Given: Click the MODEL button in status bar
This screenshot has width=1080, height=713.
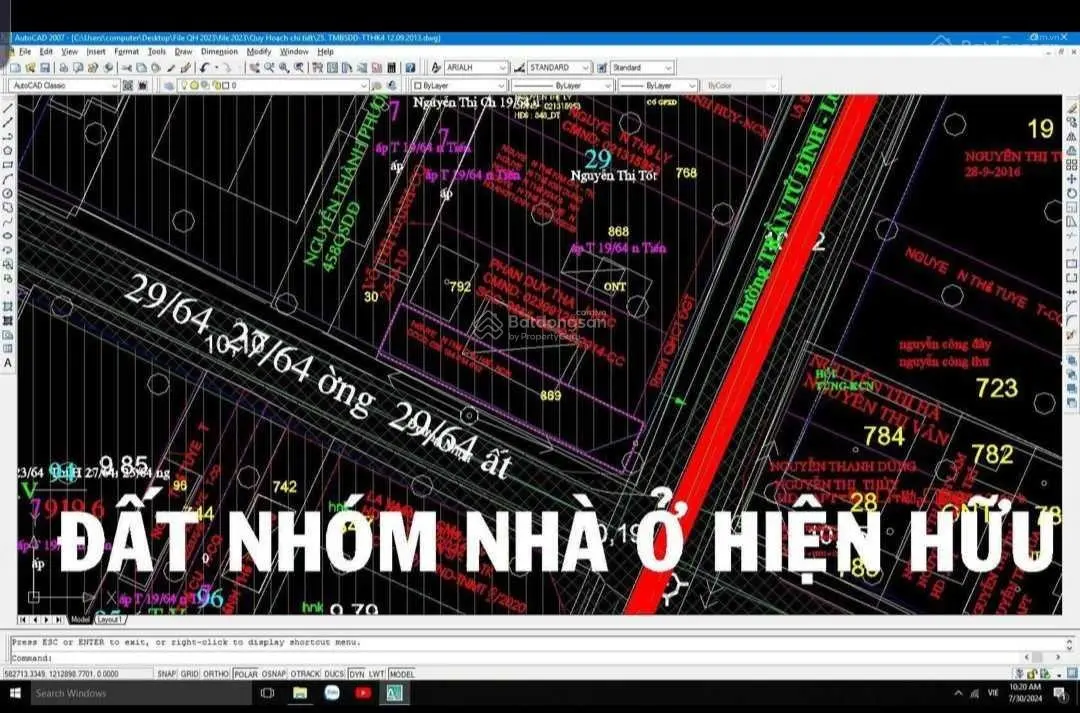Looking at the screenshot, I should pyautogui.click(x=402, y=674).
